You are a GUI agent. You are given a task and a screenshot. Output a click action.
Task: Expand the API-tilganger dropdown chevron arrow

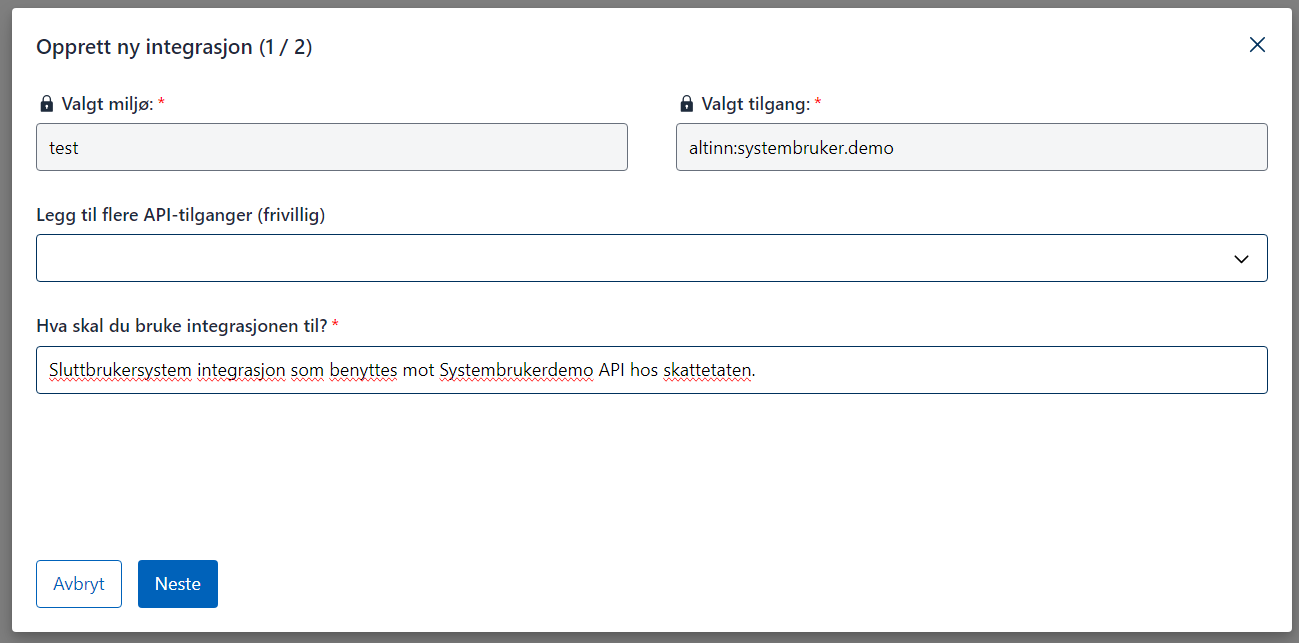click(x=1241, y=259)
